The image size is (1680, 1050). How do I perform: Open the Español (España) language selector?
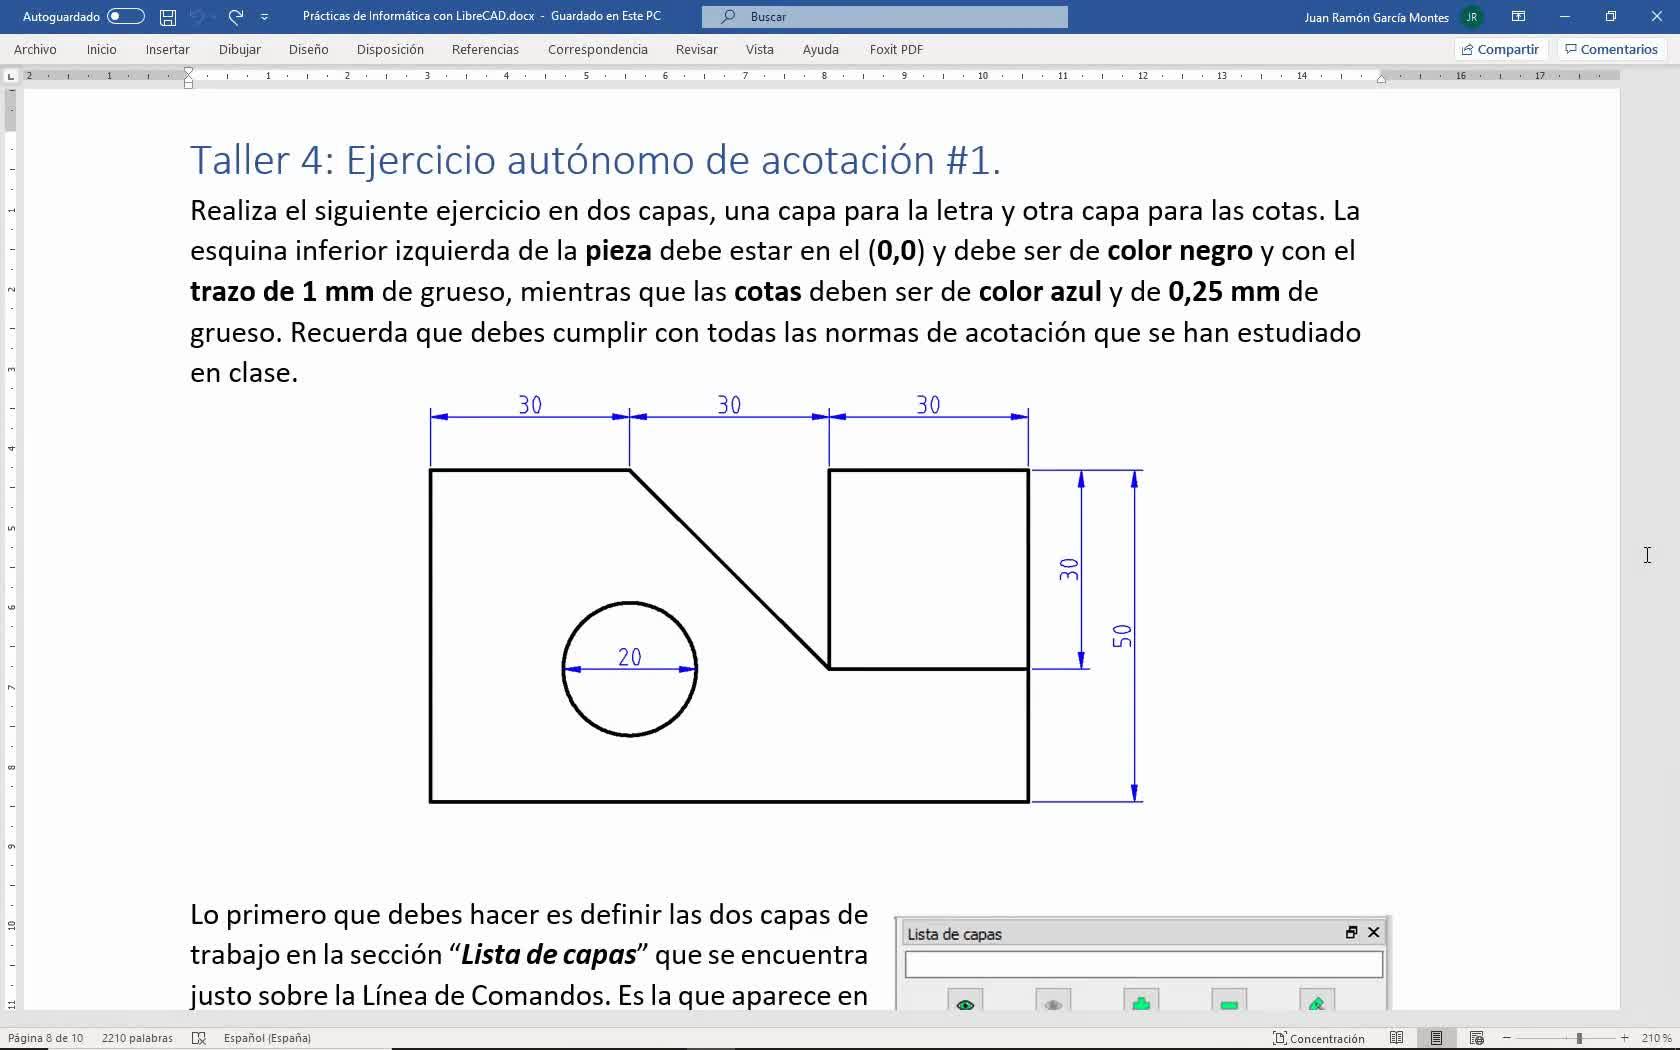pyautogui.click(x=267, y=1038)
